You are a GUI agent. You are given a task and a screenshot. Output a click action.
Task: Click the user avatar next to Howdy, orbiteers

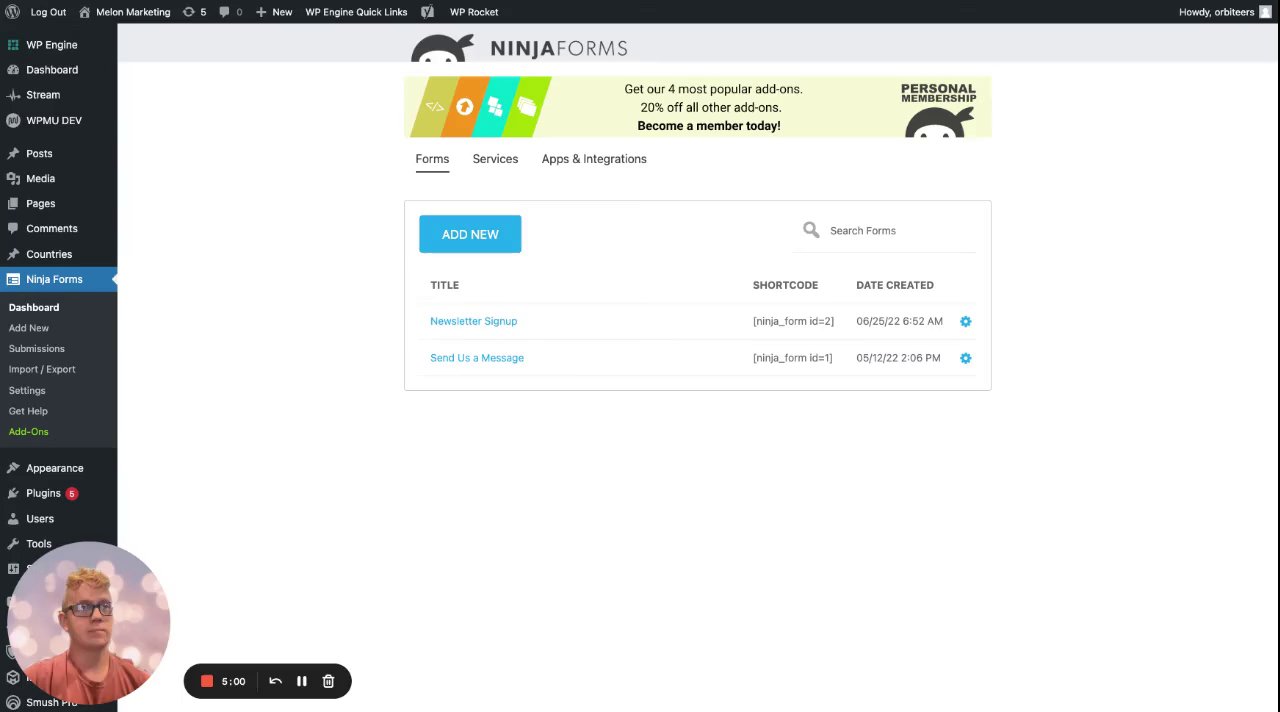[1265, 12]
